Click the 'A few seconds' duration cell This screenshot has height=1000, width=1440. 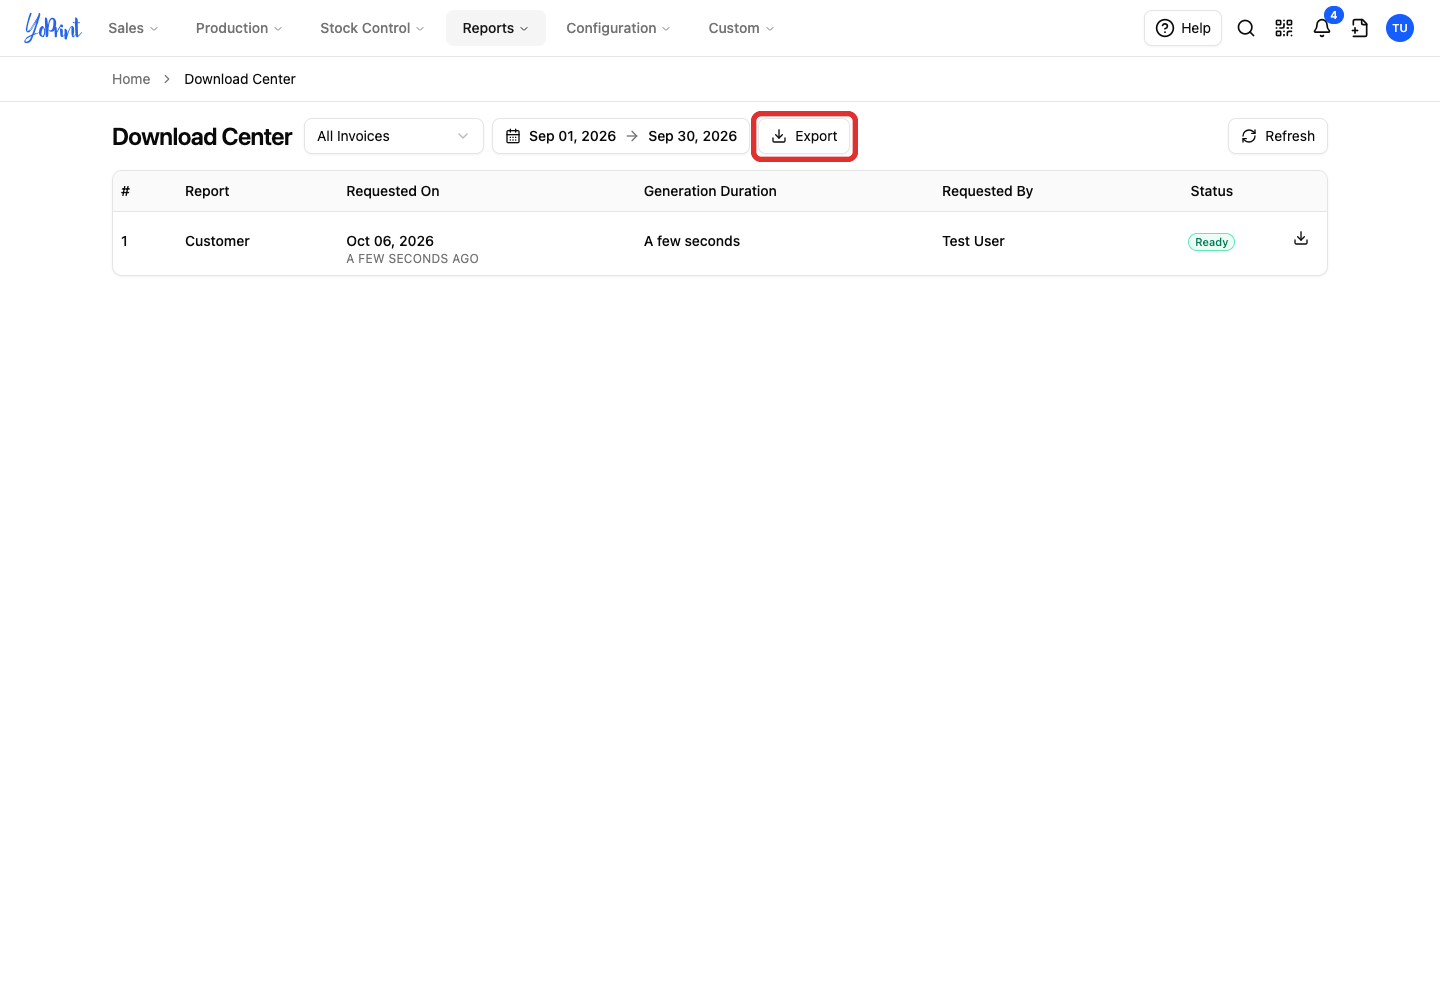(692, 241)
